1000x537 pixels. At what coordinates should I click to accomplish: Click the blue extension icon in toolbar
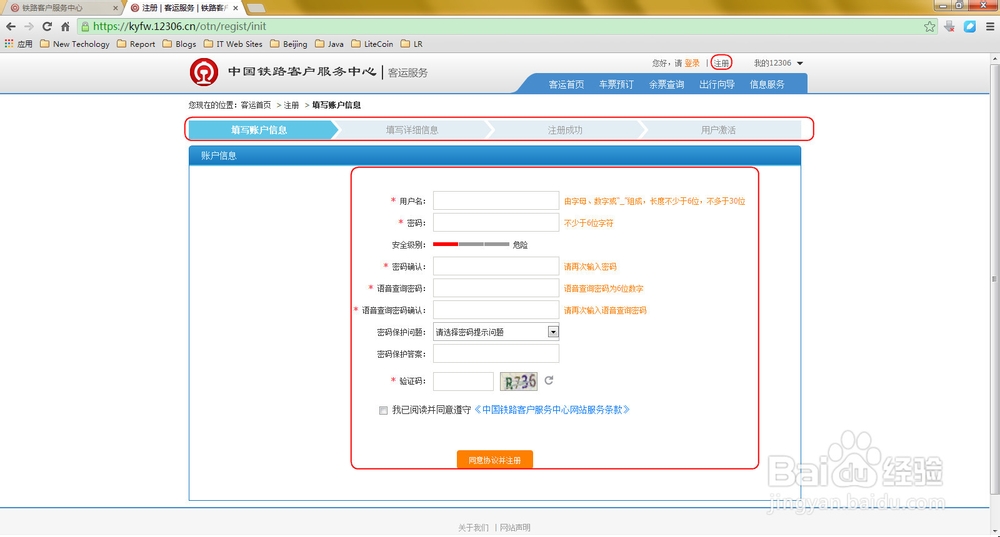(x=970, y=27)
